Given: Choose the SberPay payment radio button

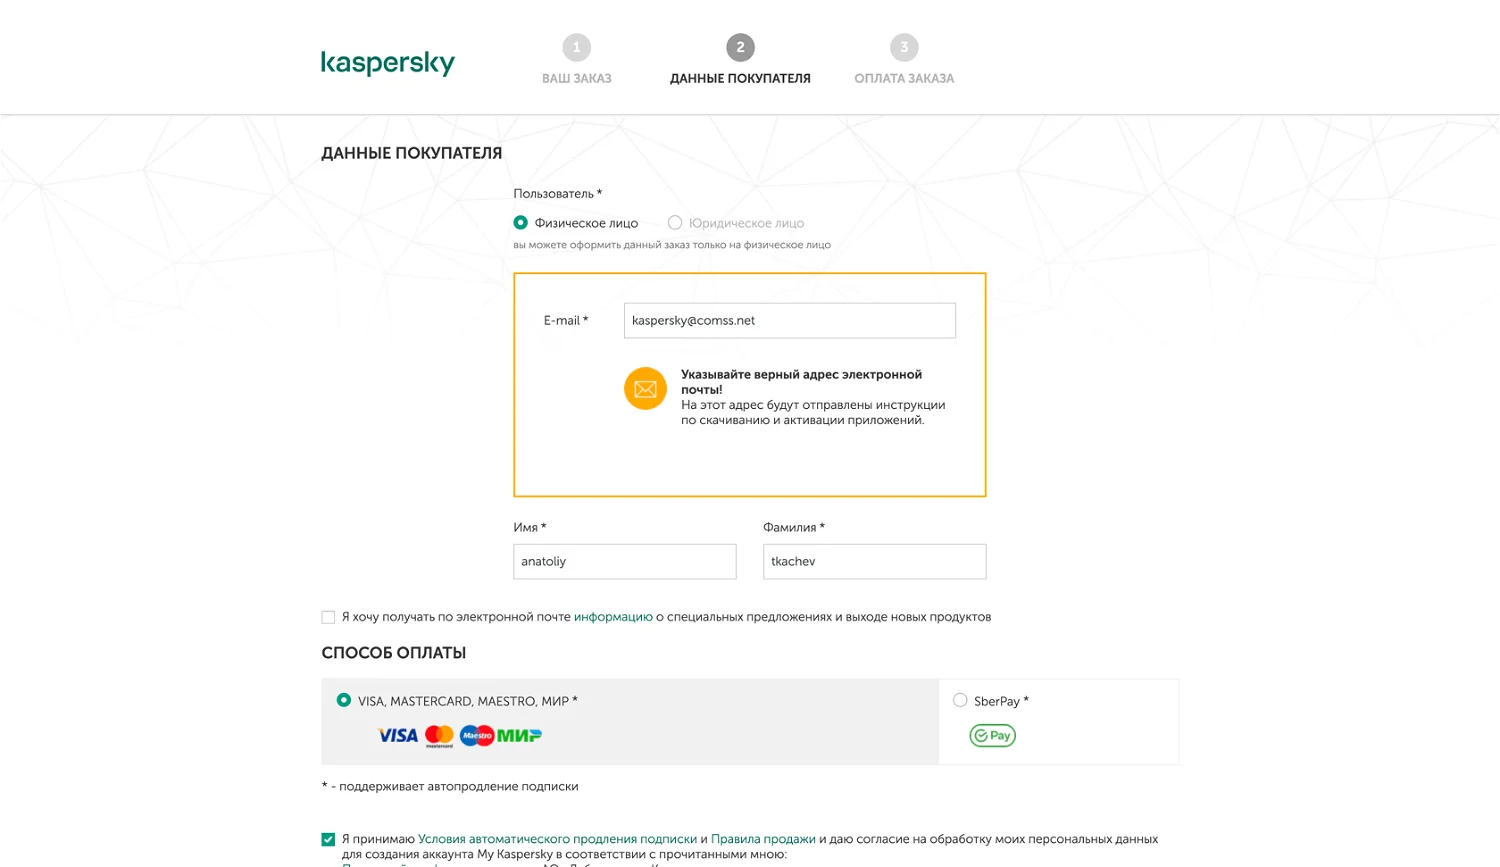Looking at the screenshot, I should [960, 700].
